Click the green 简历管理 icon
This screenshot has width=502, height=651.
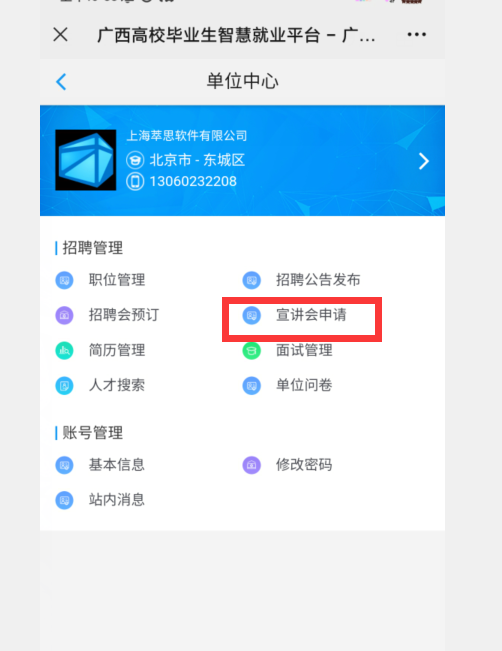(64, 350)
